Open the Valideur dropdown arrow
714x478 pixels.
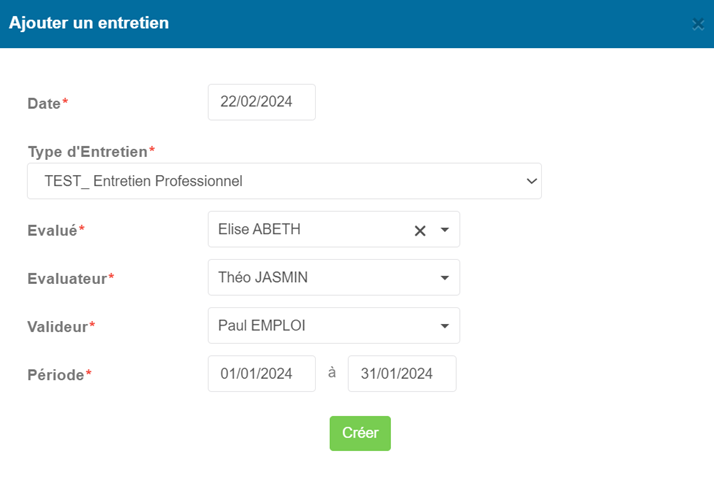tap(445, 326)
